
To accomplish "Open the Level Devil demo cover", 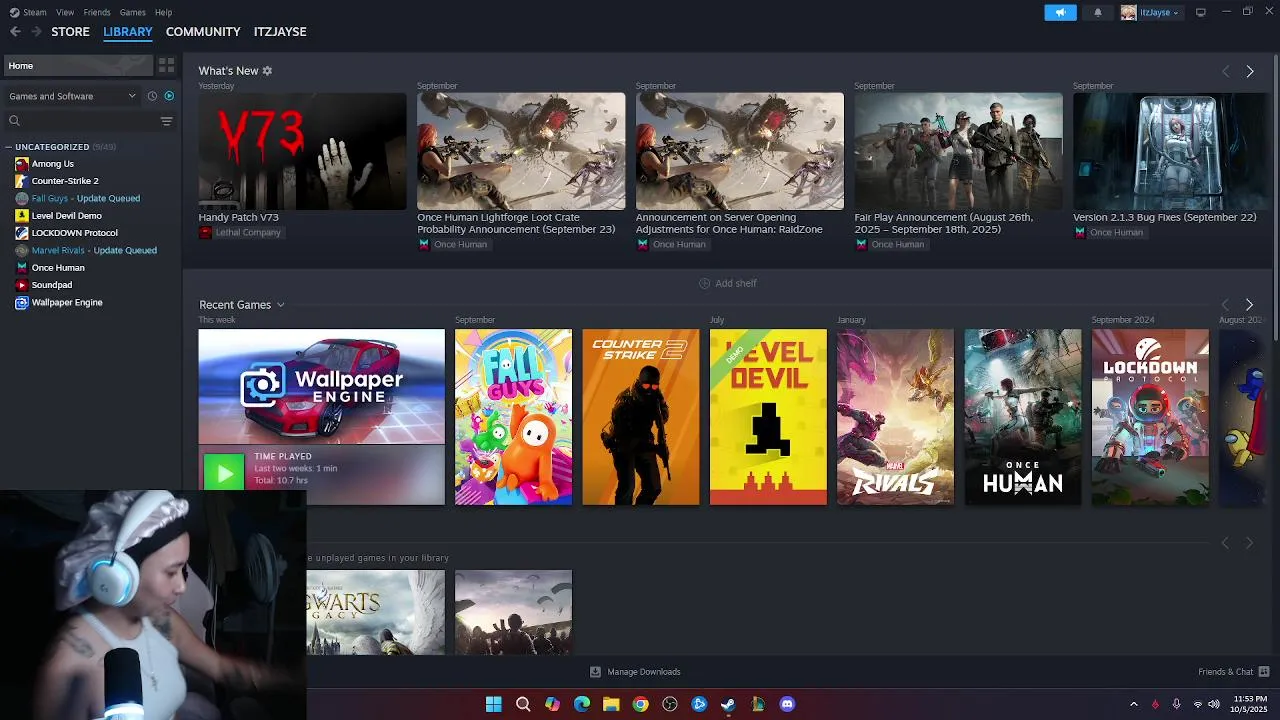I will point(768,417).
